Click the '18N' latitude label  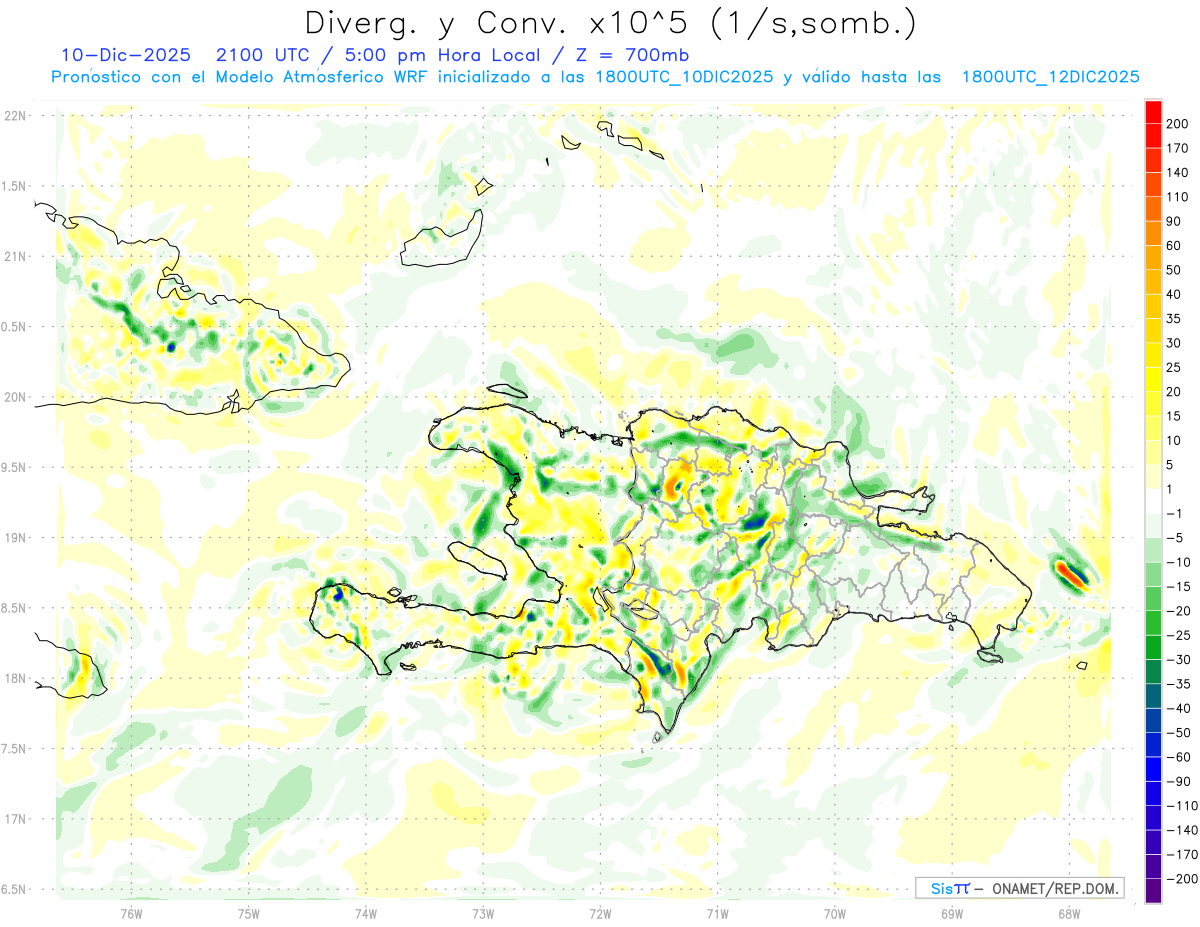[14, 678]
